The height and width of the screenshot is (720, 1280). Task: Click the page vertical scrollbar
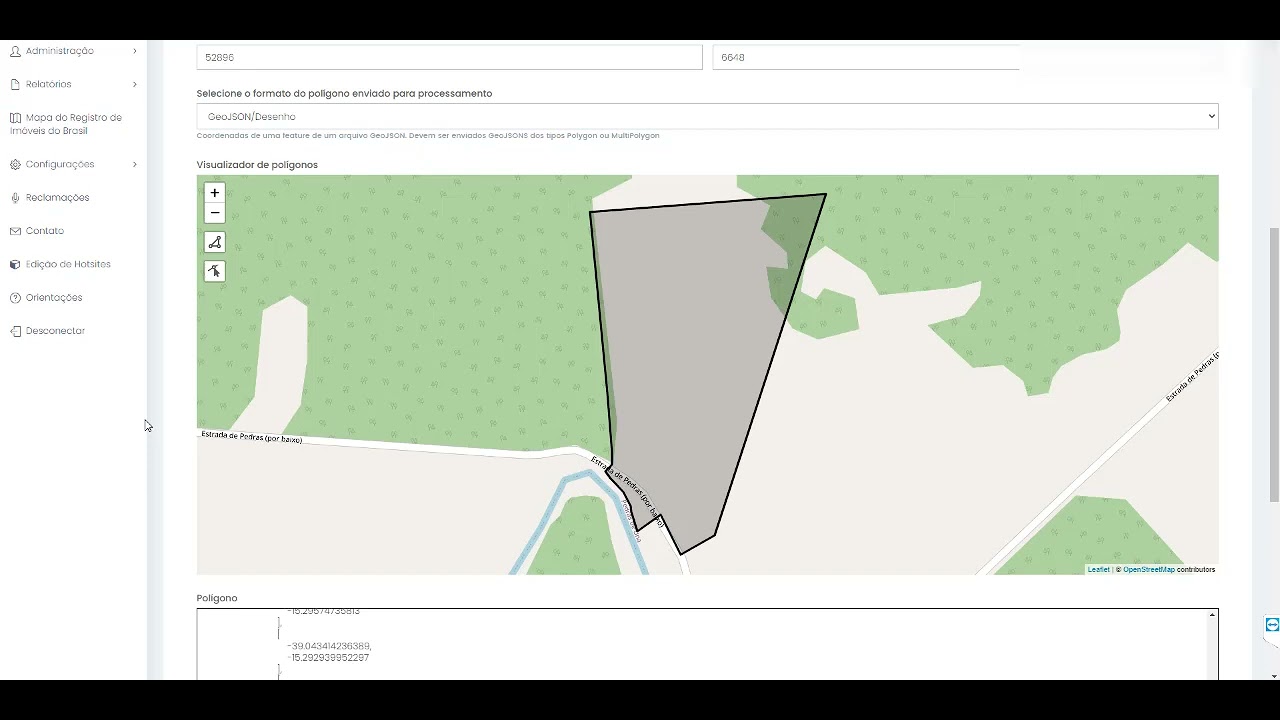pos(1274,365)
